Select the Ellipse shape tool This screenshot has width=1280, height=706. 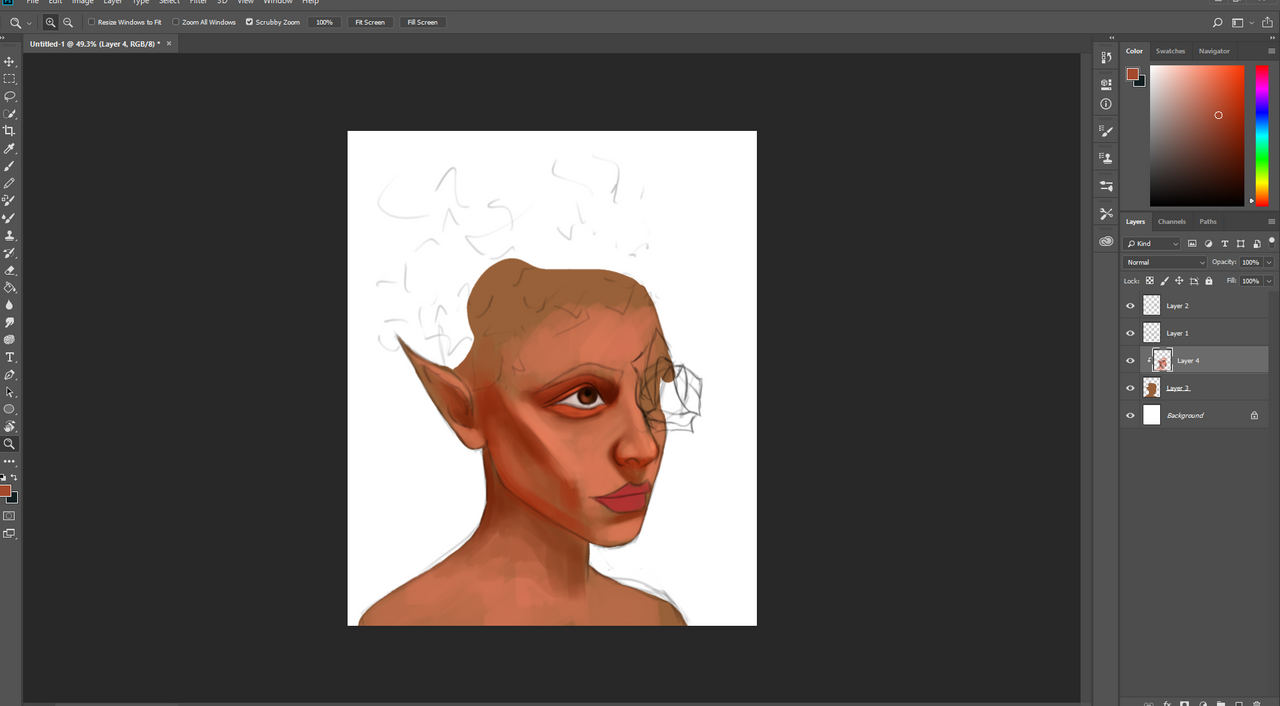[10, 409]
